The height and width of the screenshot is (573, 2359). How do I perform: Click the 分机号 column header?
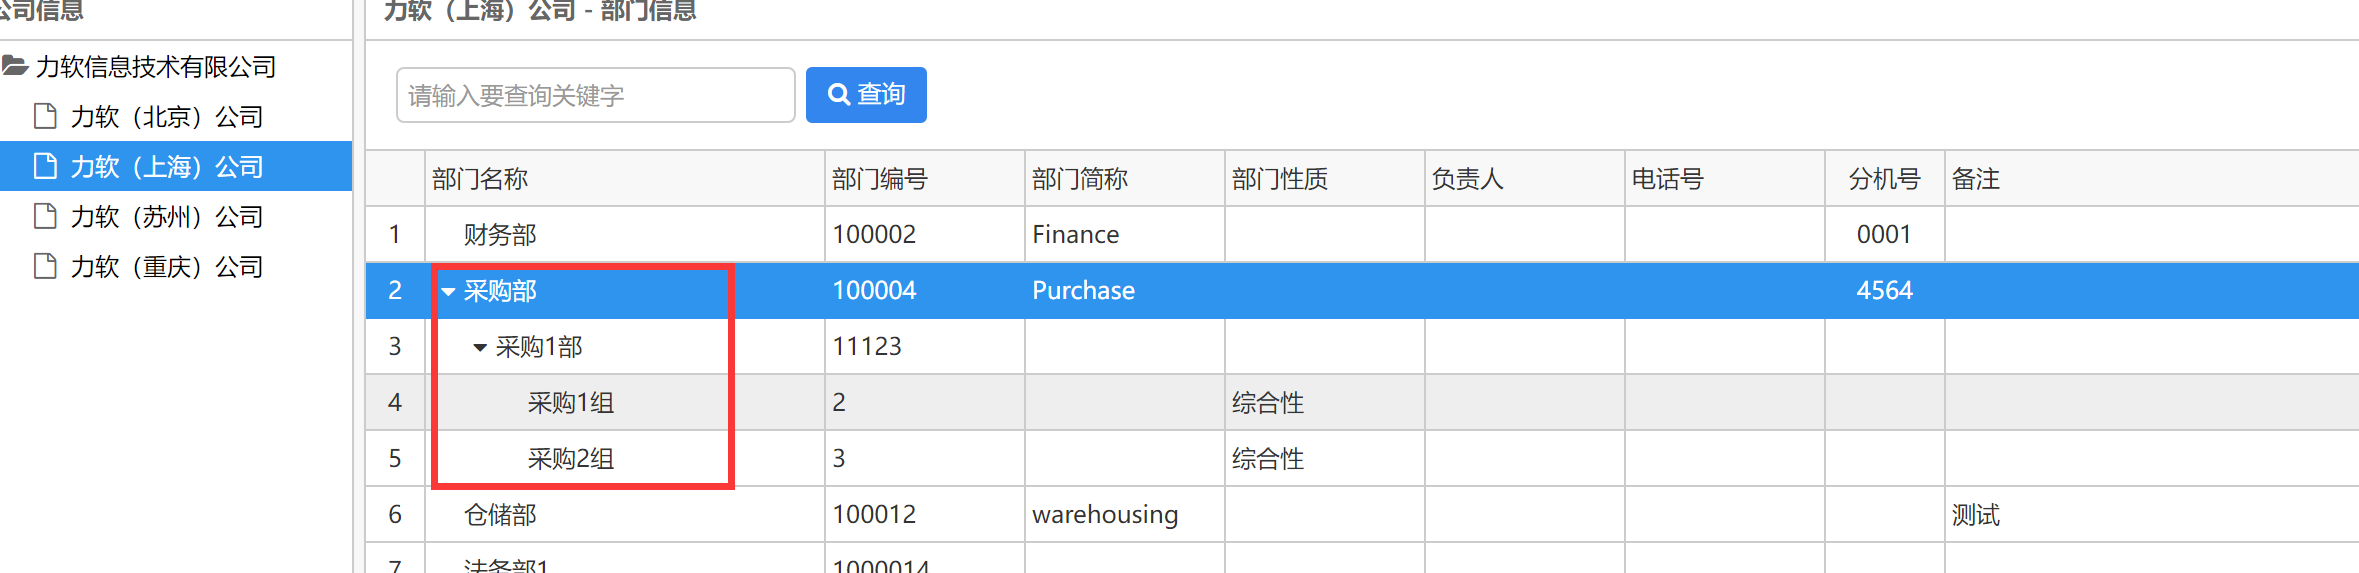[1884, 179]
